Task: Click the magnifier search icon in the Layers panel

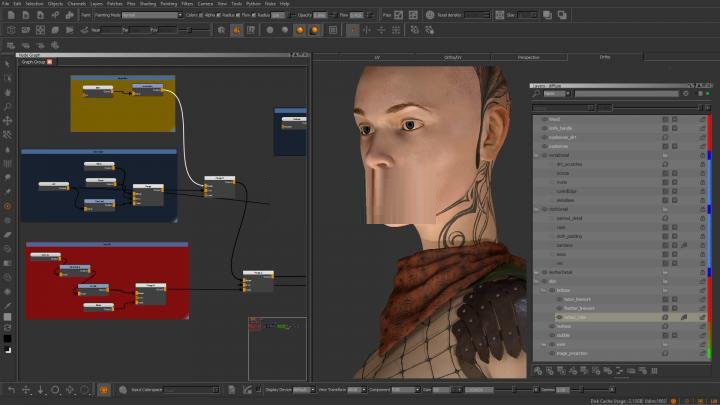Action: tap(536, 94)
